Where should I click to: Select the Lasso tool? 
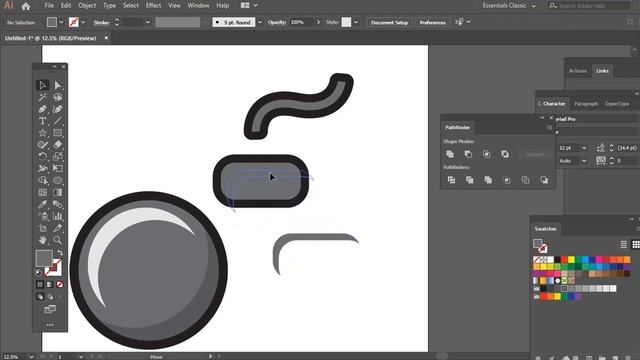(x=58, y=97)
